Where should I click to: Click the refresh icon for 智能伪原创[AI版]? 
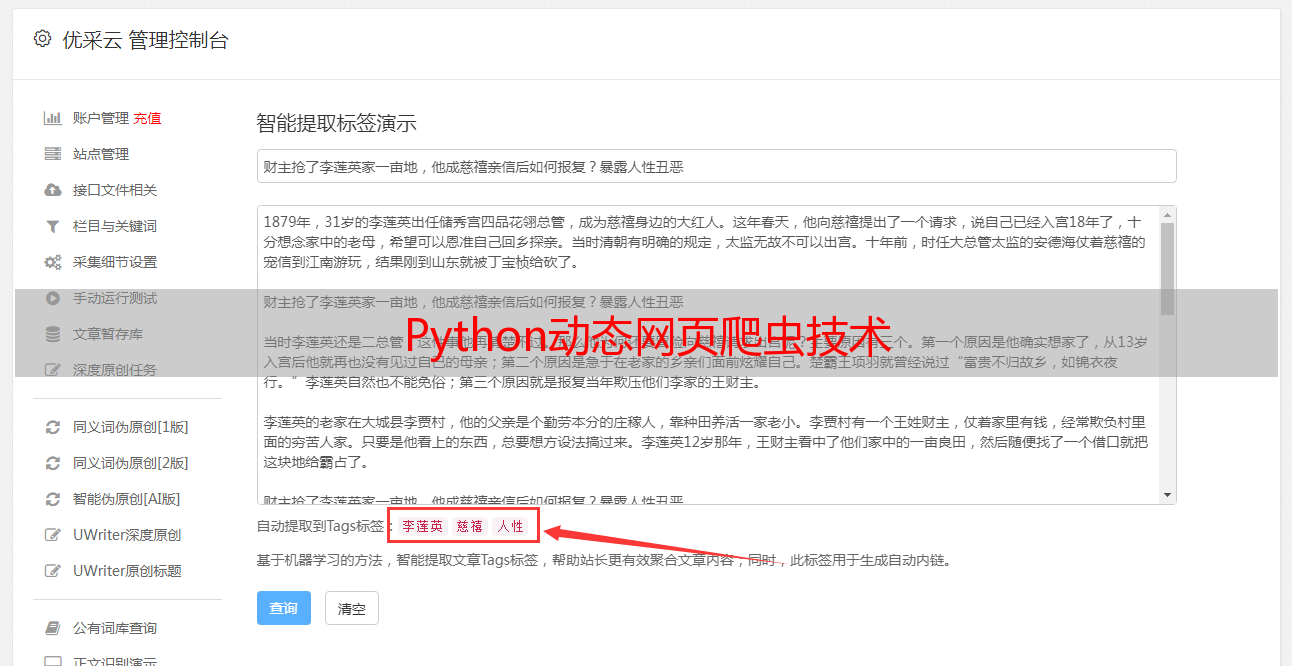53,499
